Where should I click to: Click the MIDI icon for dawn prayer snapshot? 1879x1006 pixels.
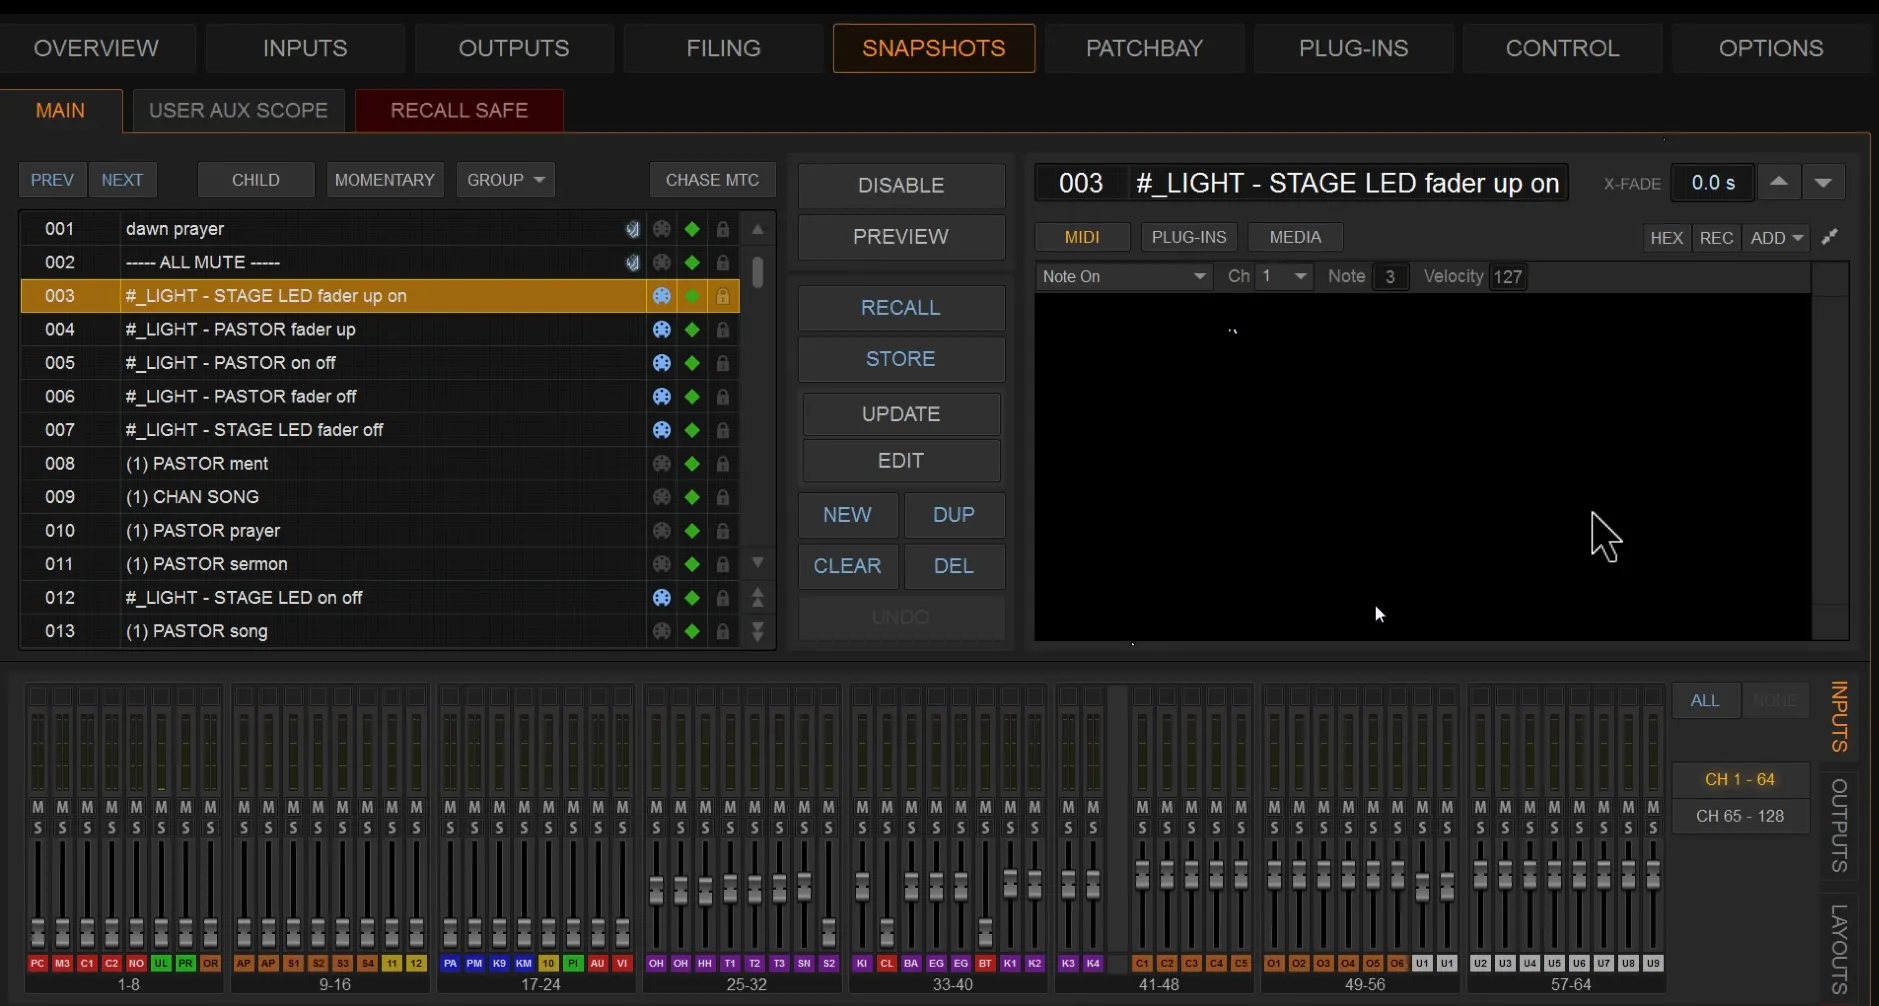[662, 229]
